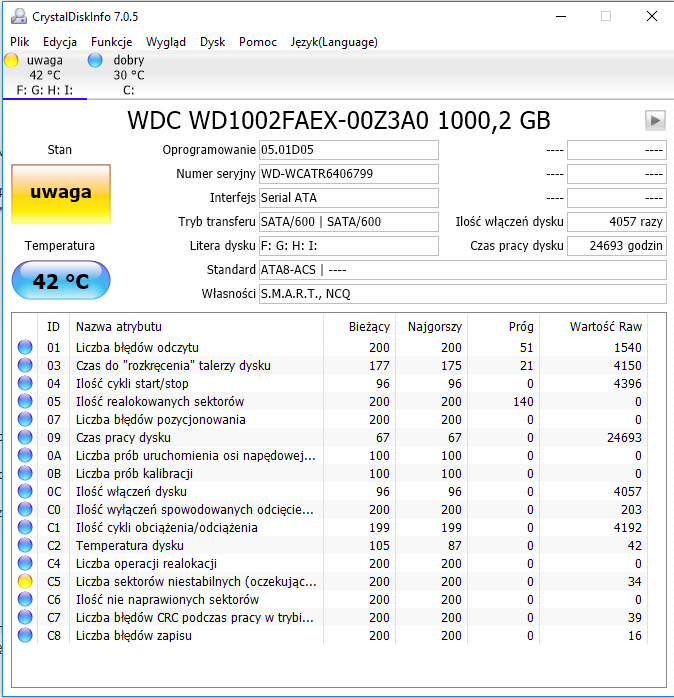Click the Próg column header

503,327
